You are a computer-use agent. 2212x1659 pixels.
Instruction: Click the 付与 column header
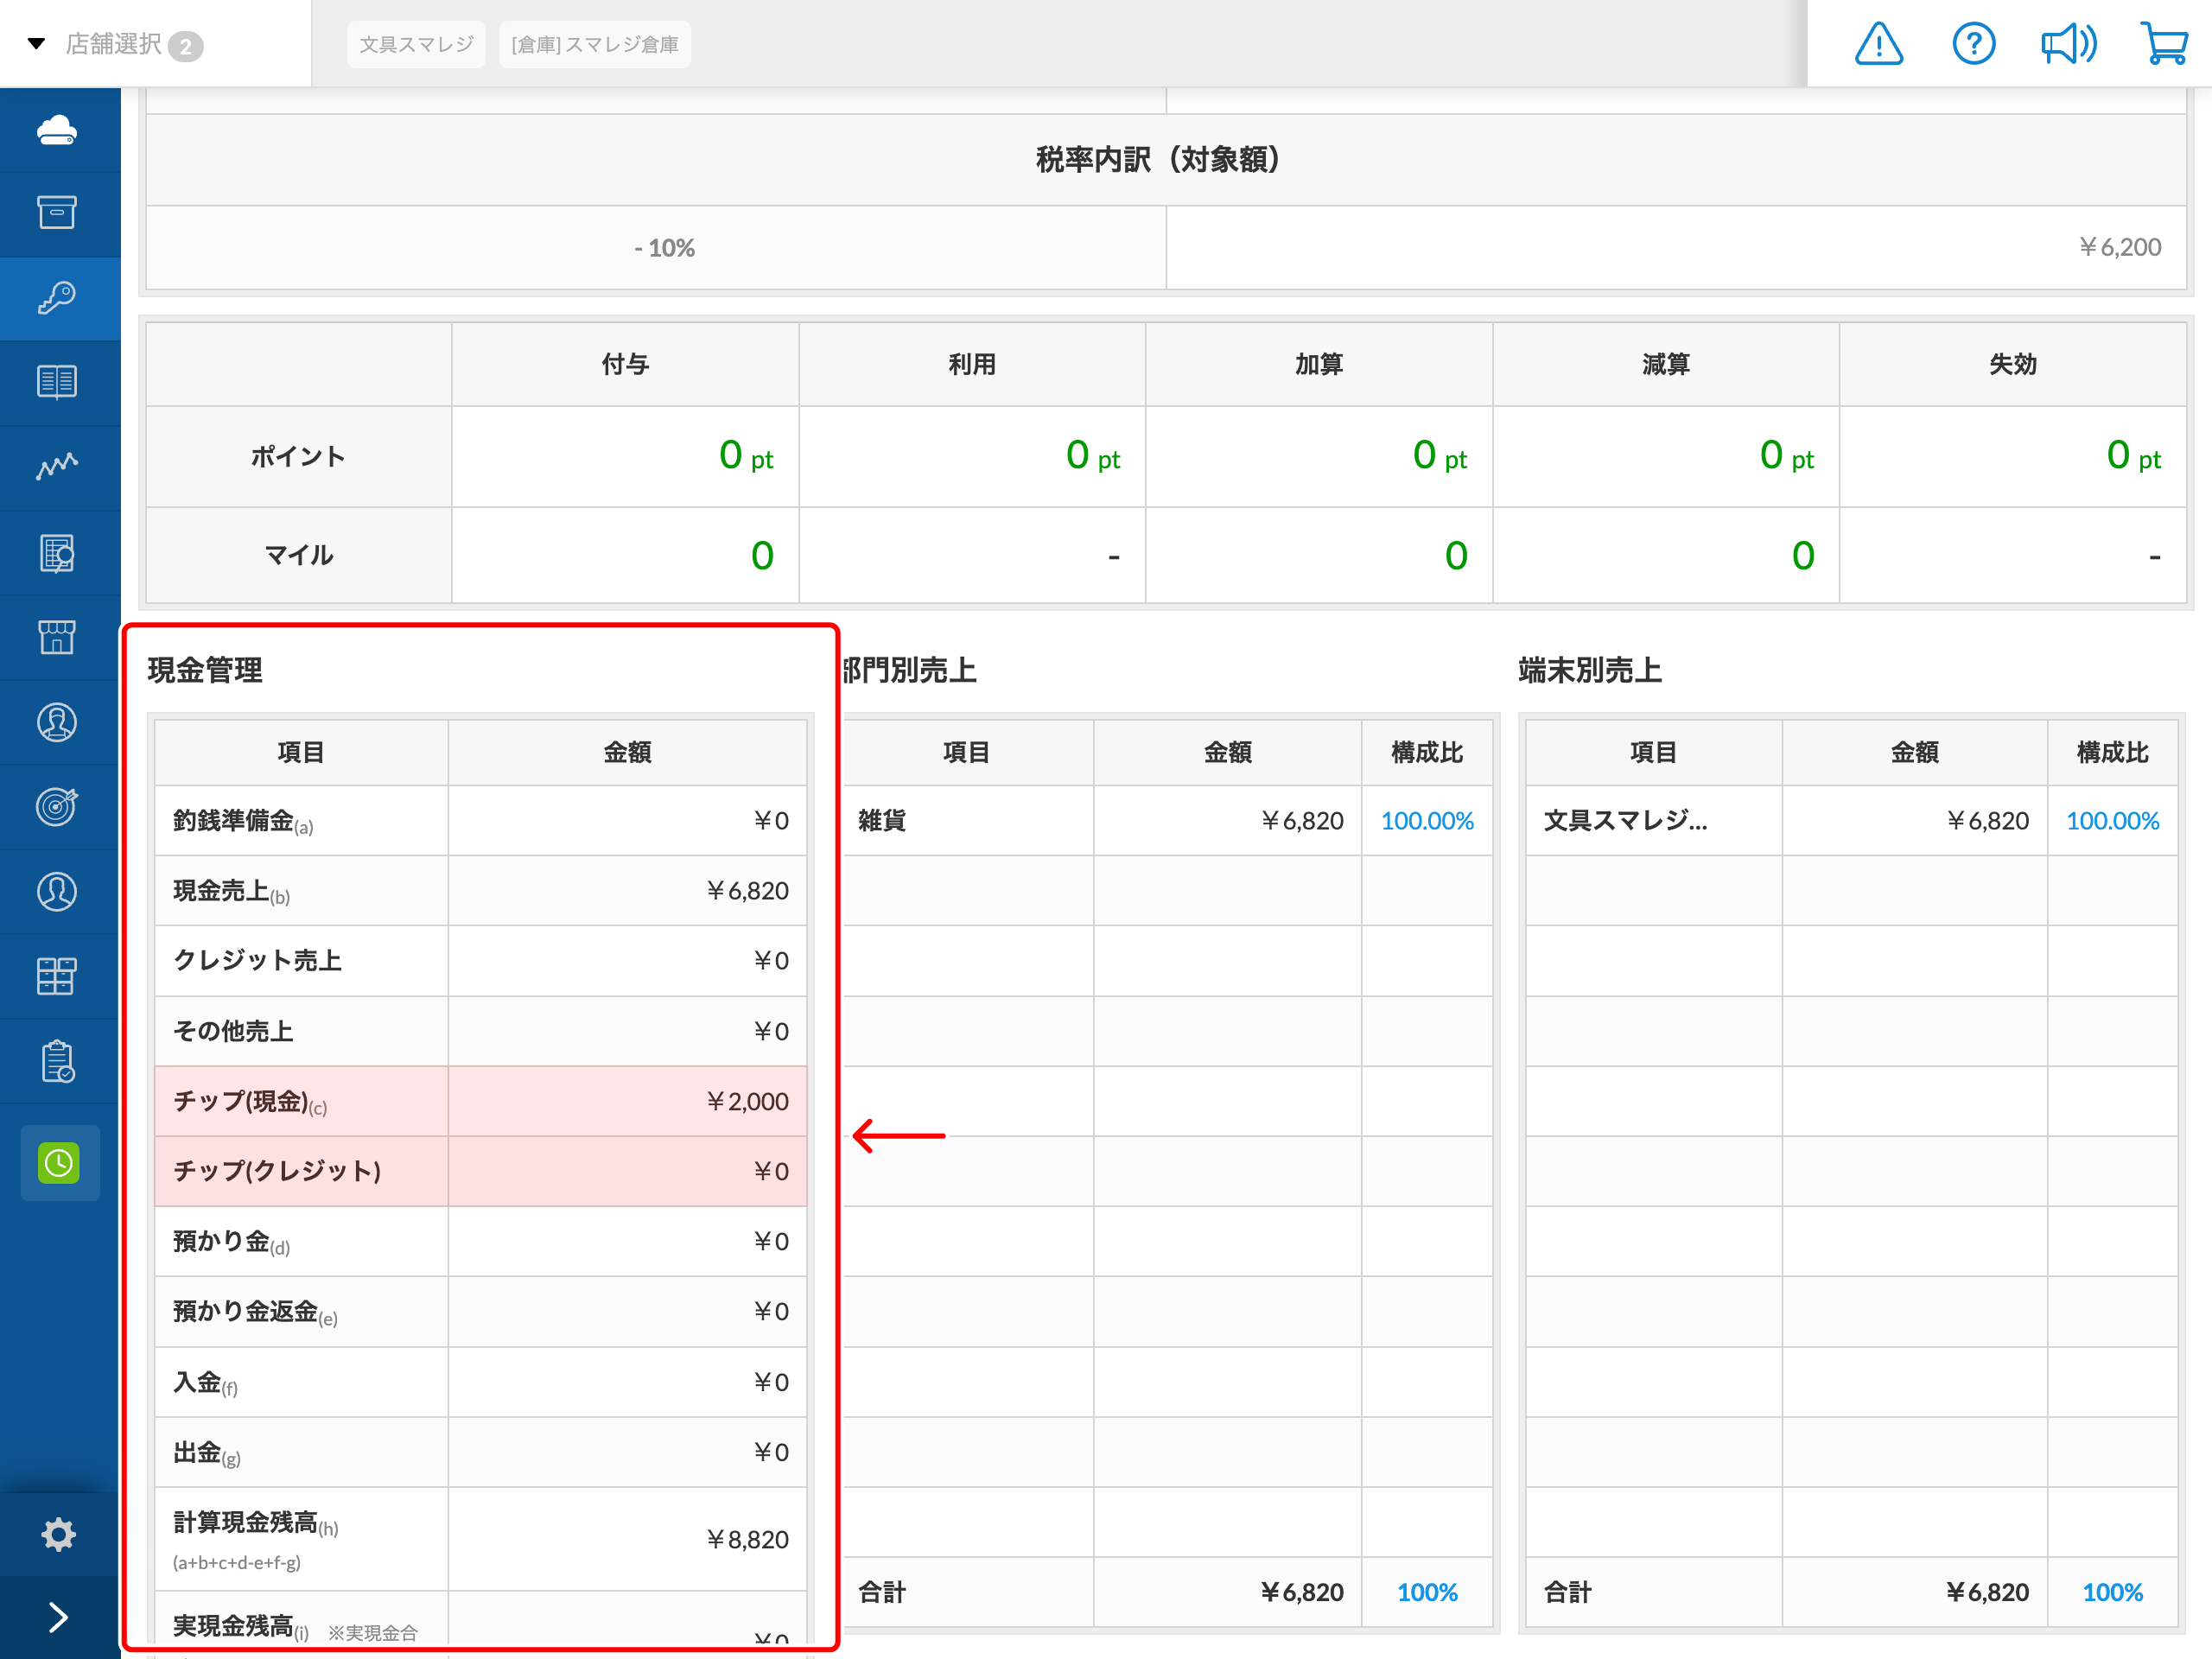pos(625,364)
